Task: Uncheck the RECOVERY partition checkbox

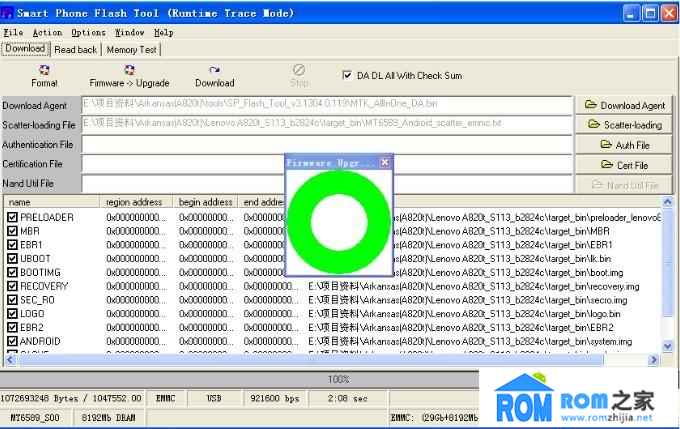Action: click(x=12, y=286)
